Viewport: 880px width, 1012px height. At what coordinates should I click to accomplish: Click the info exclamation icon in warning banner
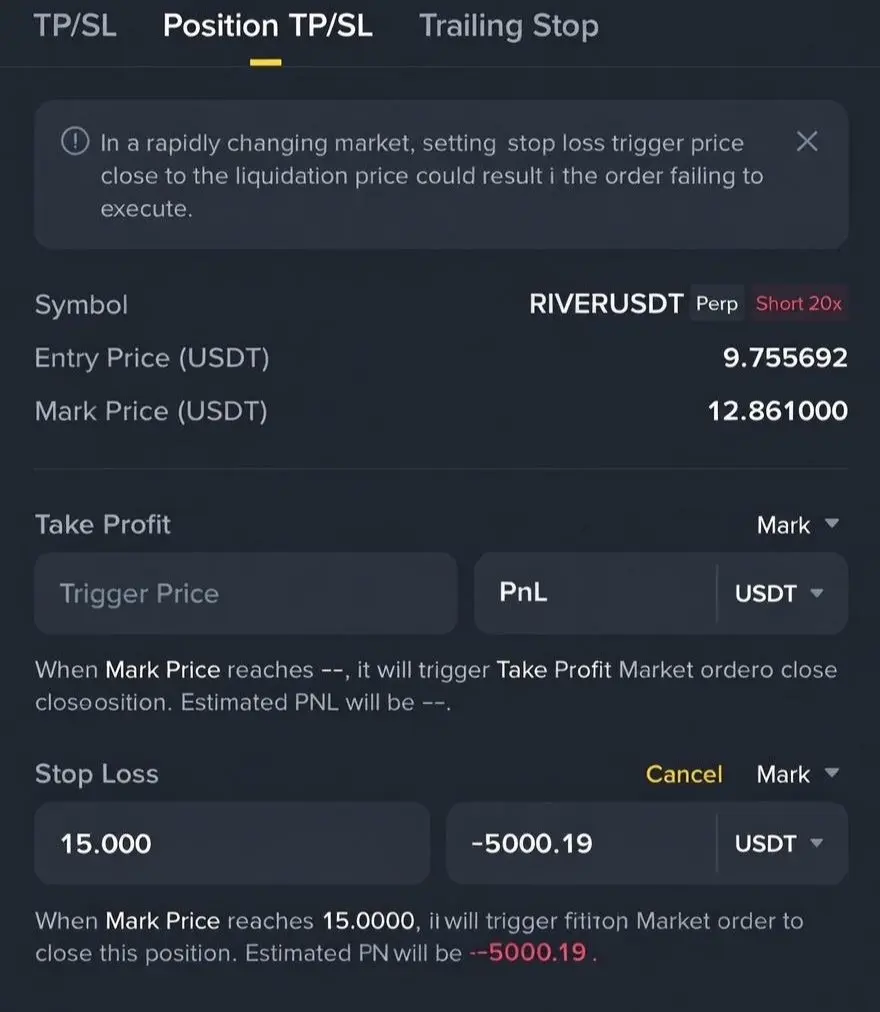(75, 141)
